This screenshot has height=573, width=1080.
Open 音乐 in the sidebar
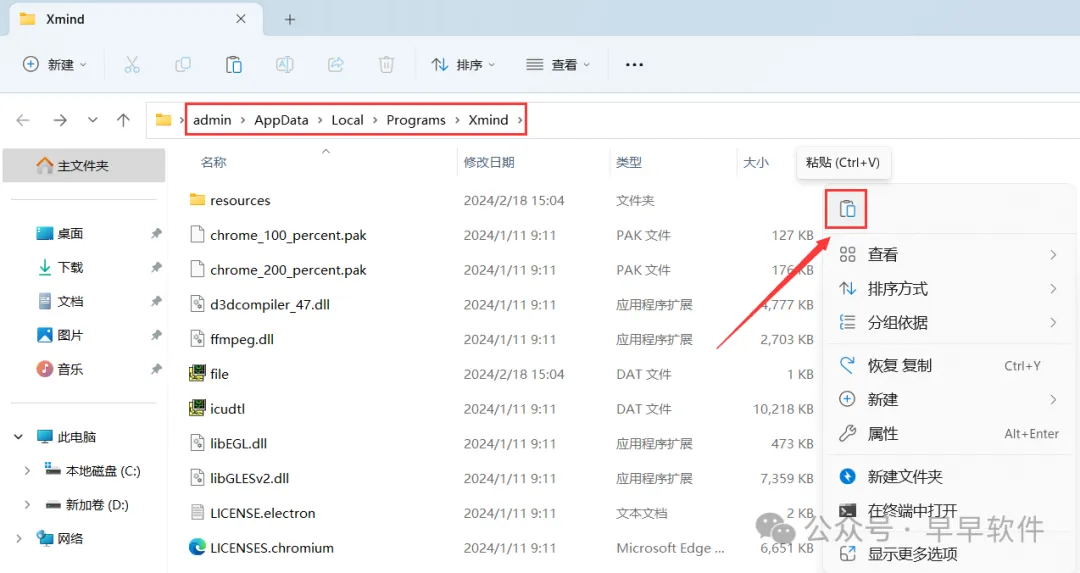tap(70, 369)
